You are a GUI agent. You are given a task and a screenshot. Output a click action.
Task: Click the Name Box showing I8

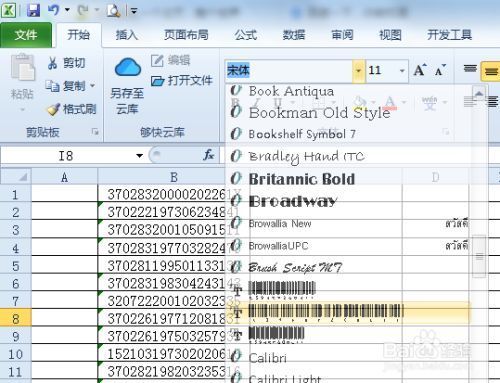click(66, 156)
